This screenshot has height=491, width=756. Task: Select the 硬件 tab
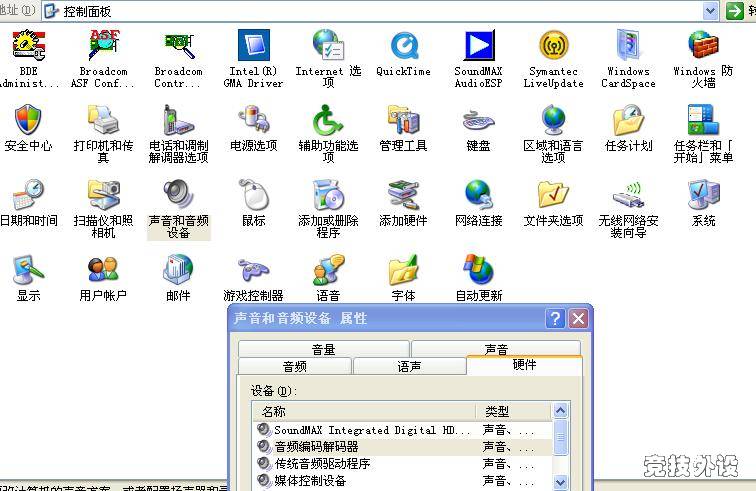[525, 365]
